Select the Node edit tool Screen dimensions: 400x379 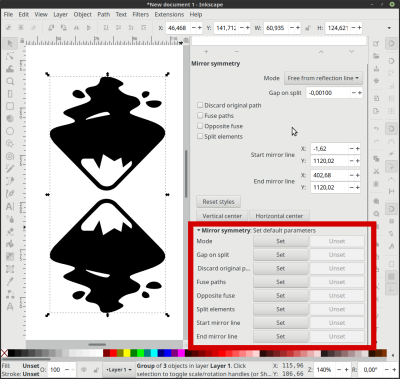10,56
